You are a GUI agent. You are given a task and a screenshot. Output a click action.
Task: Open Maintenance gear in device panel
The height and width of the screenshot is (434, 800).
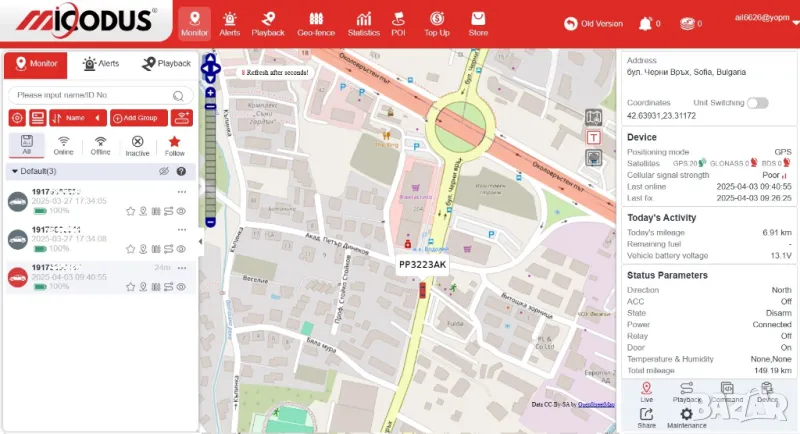[686, 417]
